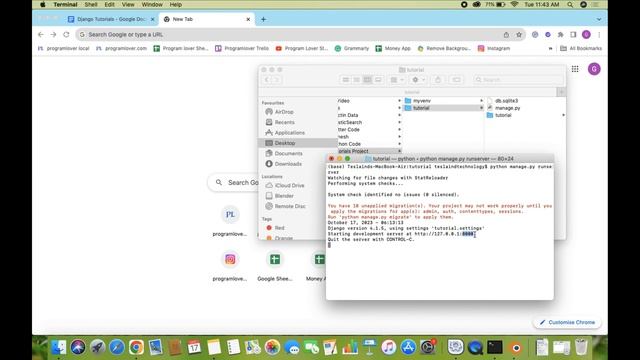The width and height of the screenshot is (640, 360).
Task: Open Finder from the dock
Action: point(59,347)
